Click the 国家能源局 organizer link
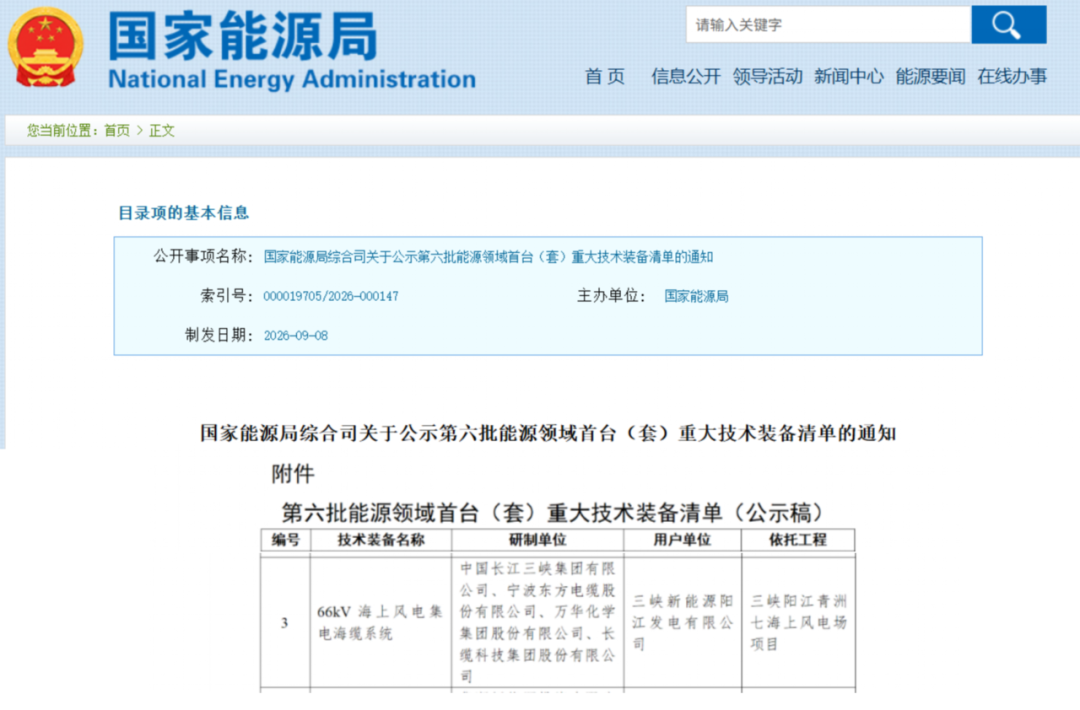 696,296
